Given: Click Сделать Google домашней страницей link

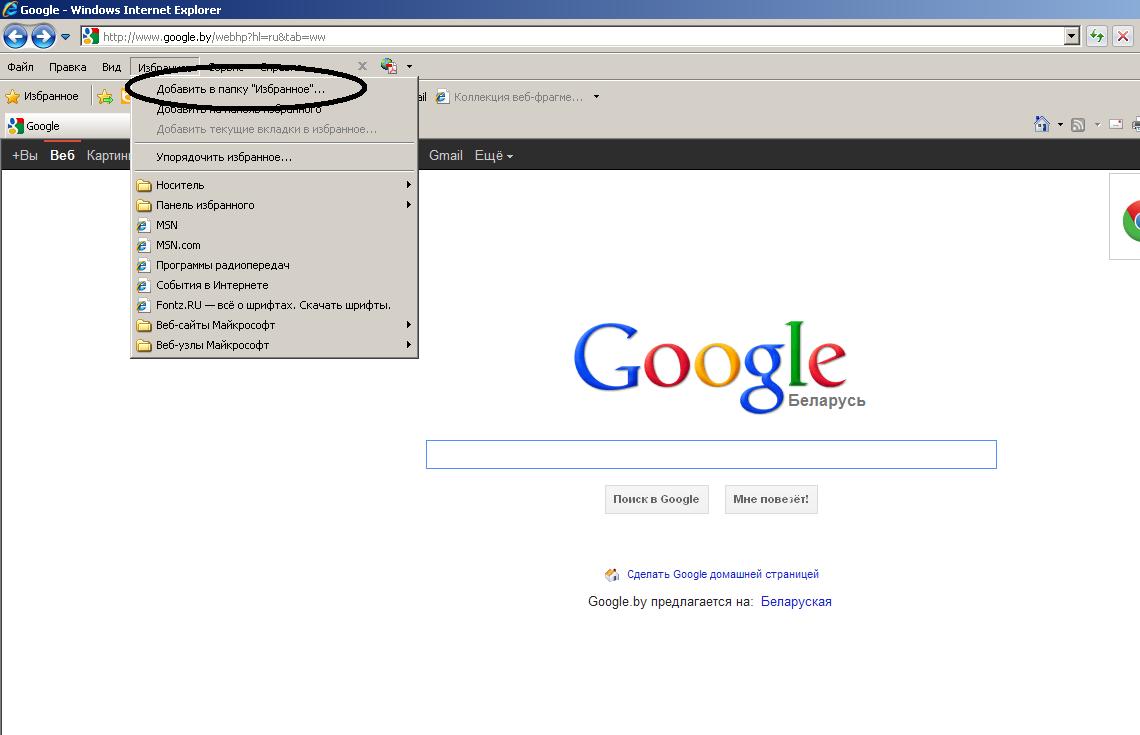Looking at the screenshot, I should coord(723,574).
